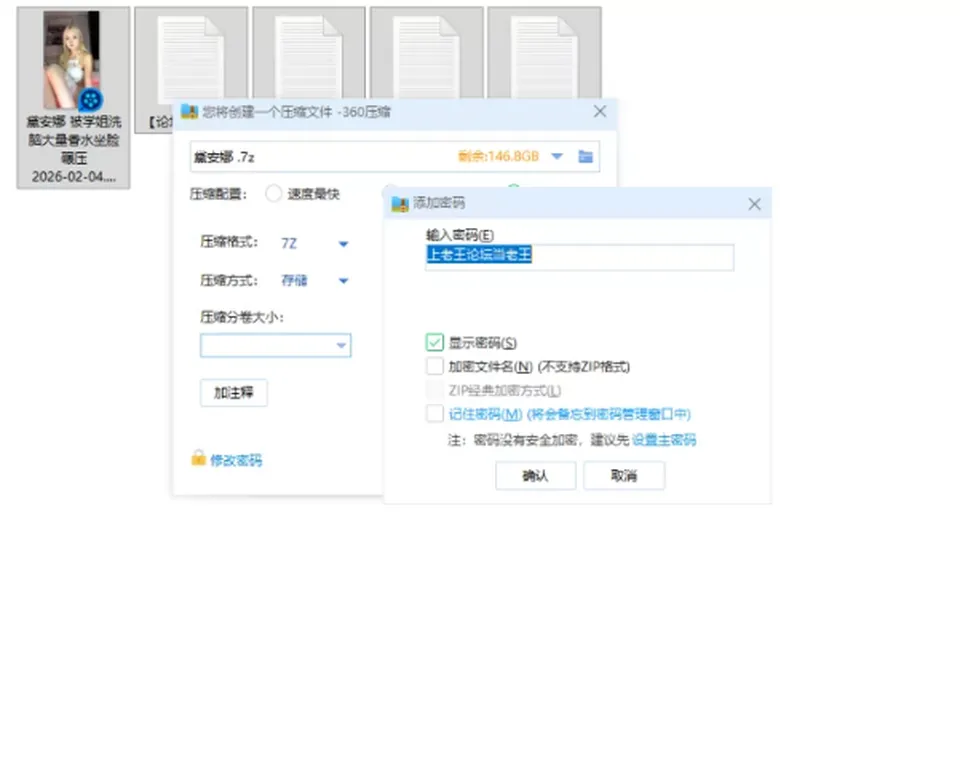Select the video file thumbnail dated 2026-02-04
960x768 pixels.
73,97
